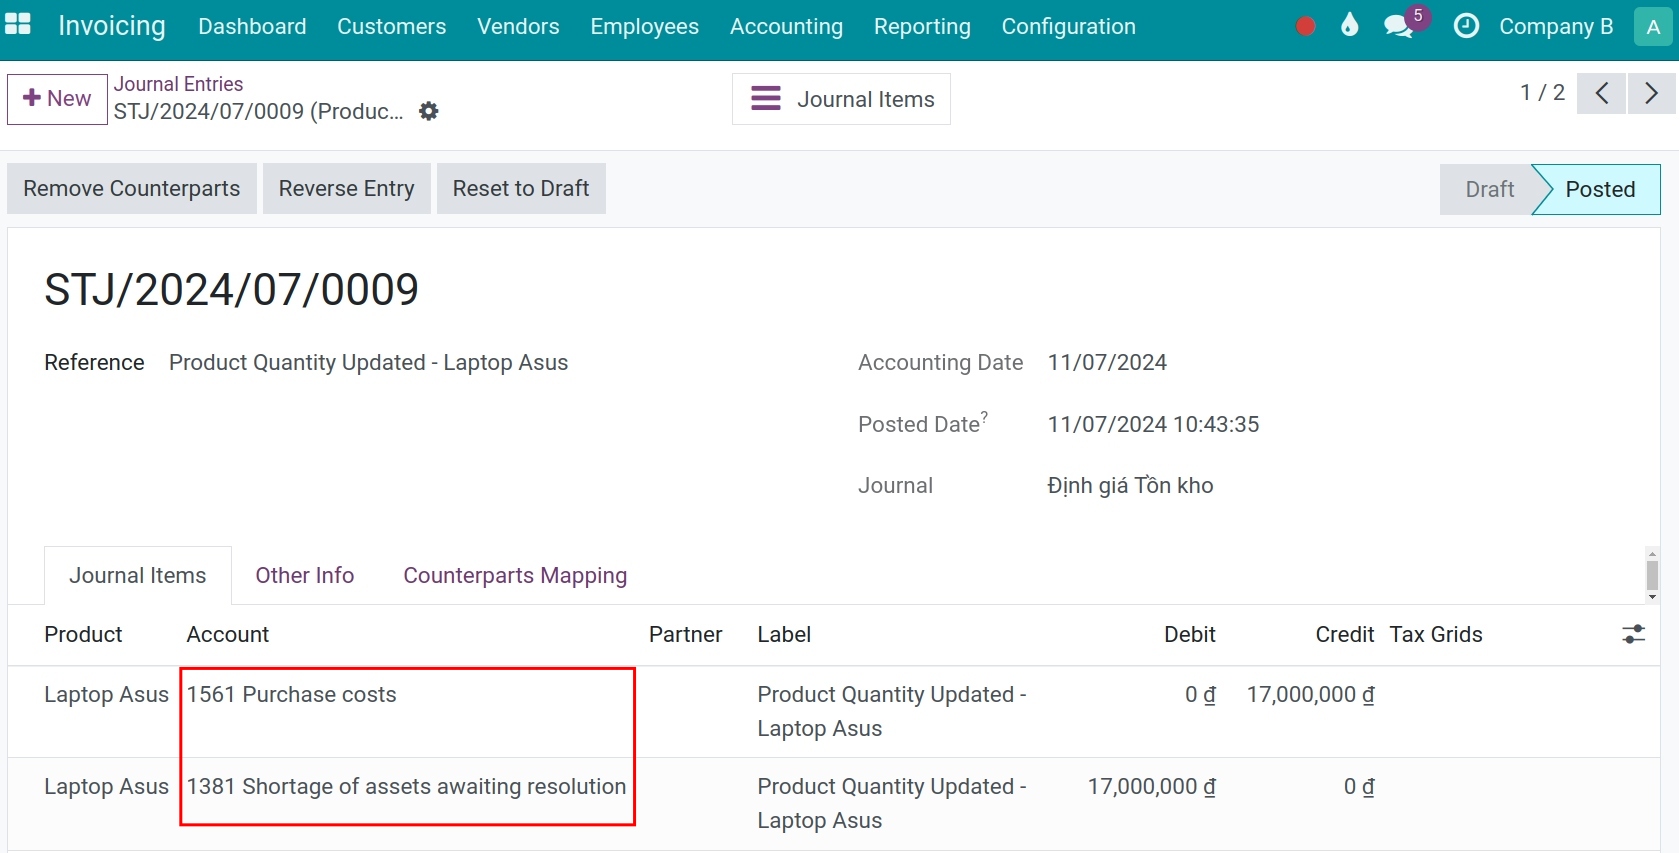This screenshot has height=853, width=1679.
Task: Open the Reporting menu
Action: tap(922, 26)
